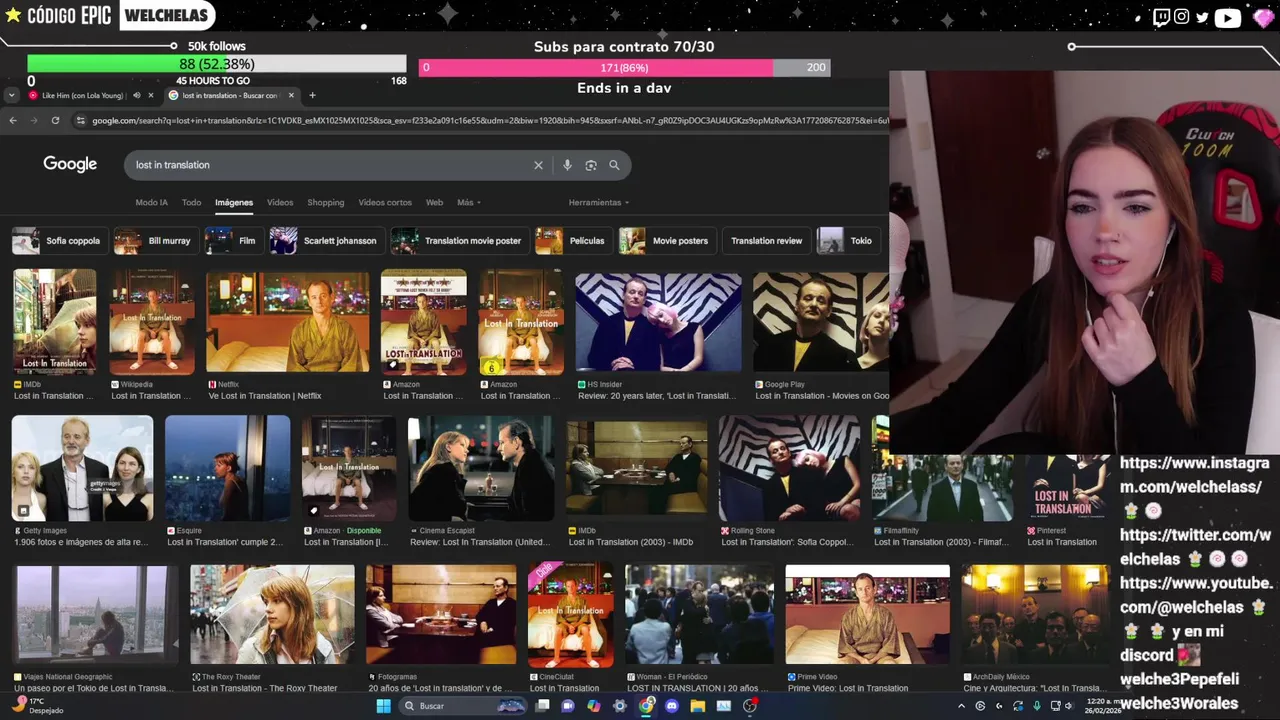Open the Fotogramas result image
Screen dimensions: 1280x720
(441, 615)
